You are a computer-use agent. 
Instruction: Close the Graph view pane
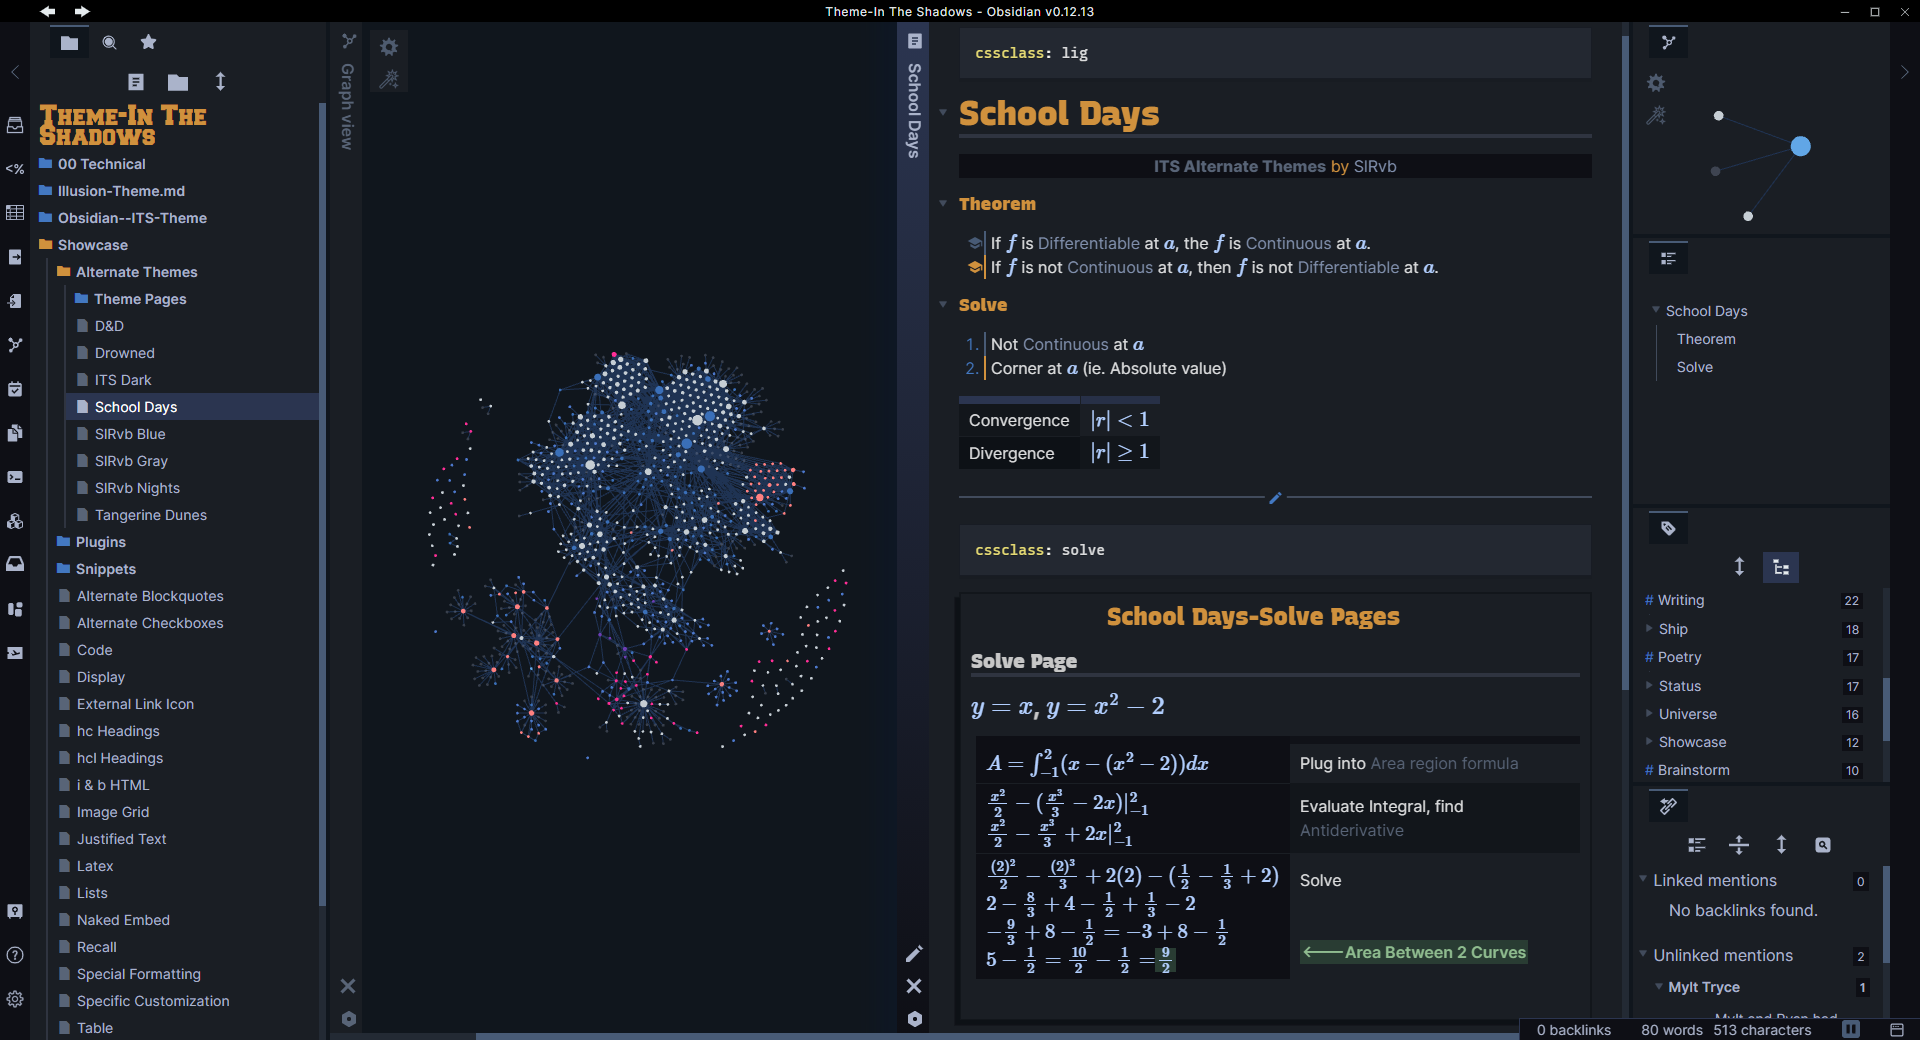348,986
